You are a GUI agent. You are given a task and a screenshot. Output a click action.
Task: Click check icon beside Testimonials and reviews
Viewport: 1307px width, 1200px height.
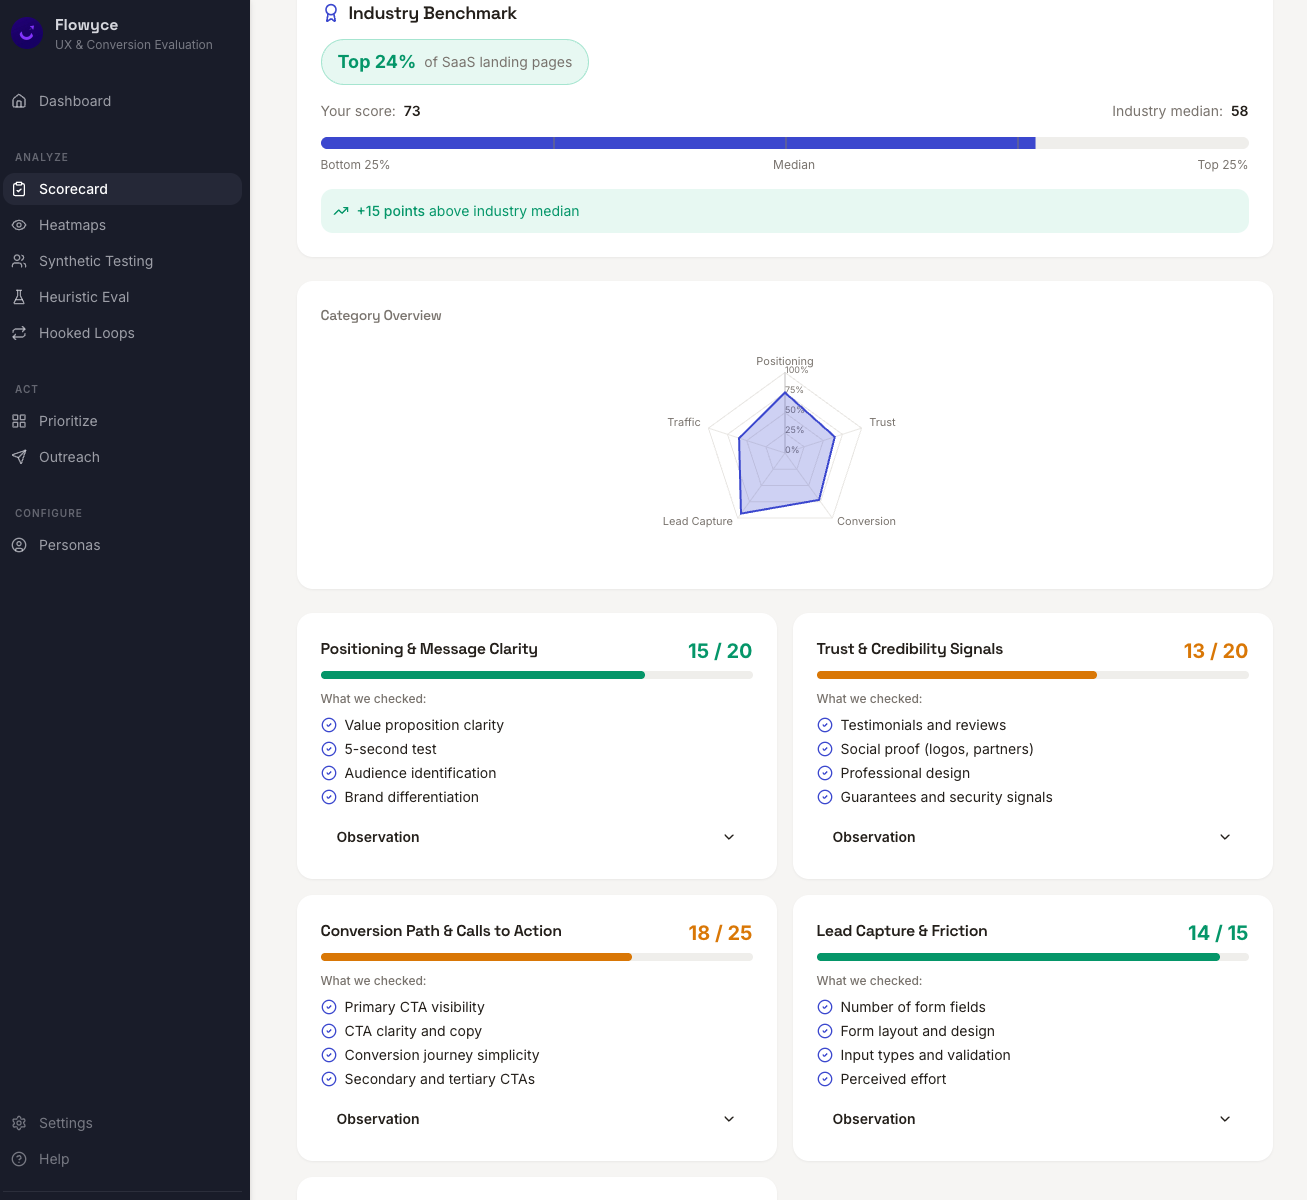825,725
